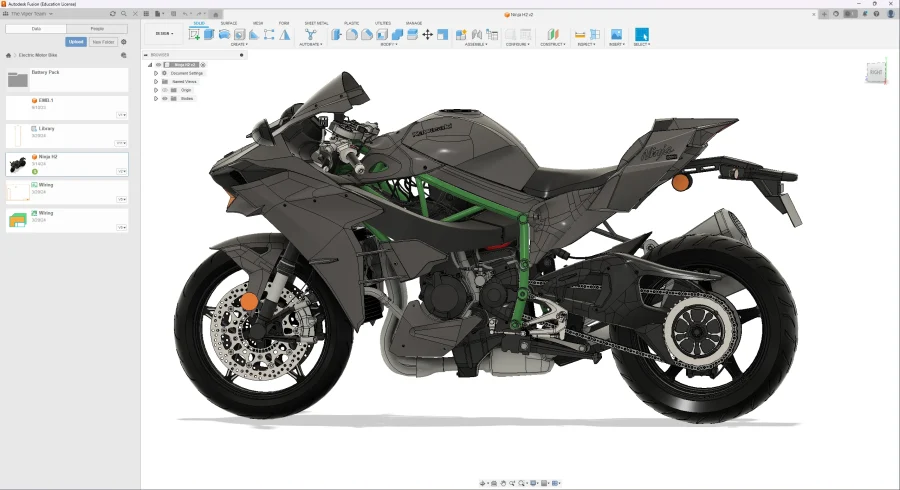Click Electric Motor Bike breadcrumb
The width and height of the screenshot is (900, 490).
[38, 55]
